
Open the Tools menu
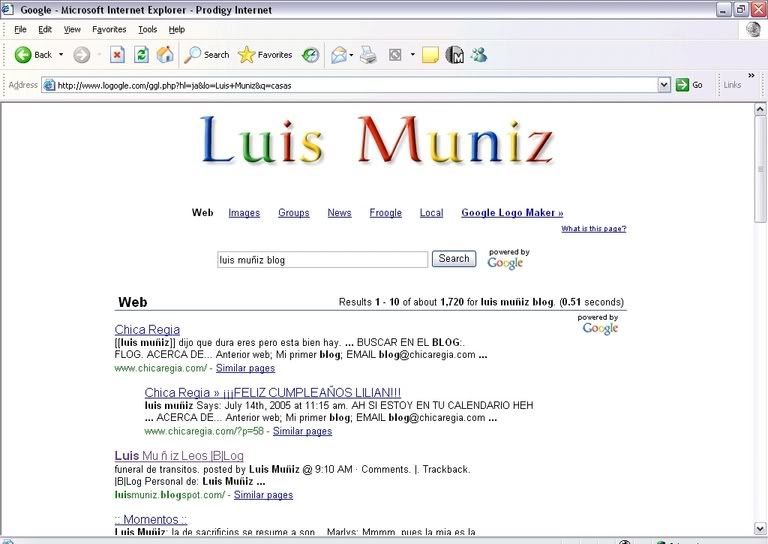(147, 29)
